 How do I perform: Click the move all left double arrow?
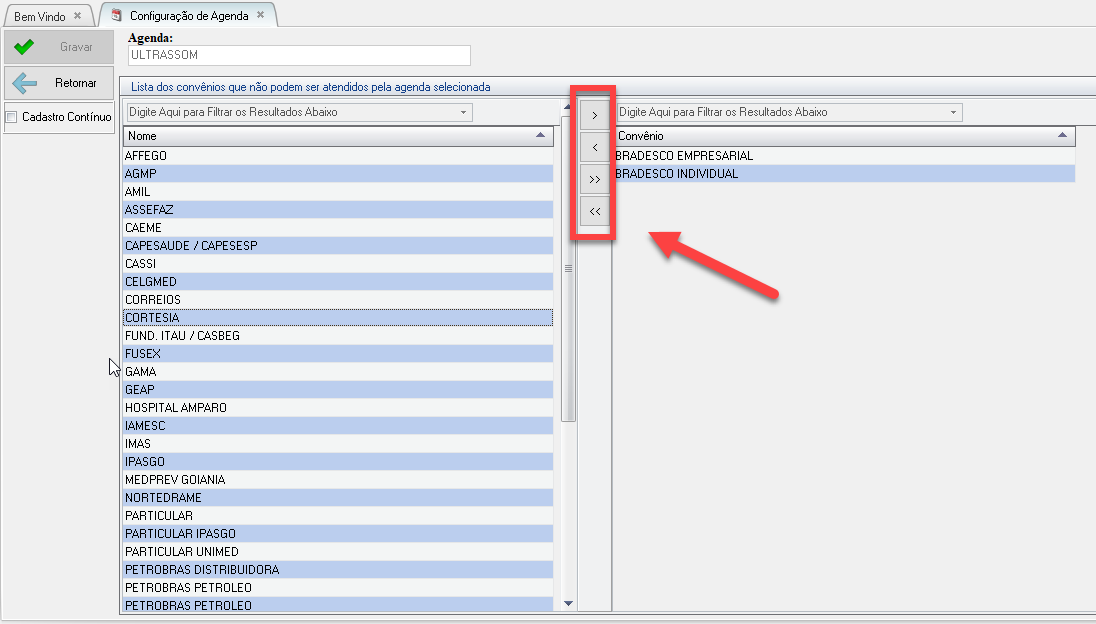pos(594,211)
